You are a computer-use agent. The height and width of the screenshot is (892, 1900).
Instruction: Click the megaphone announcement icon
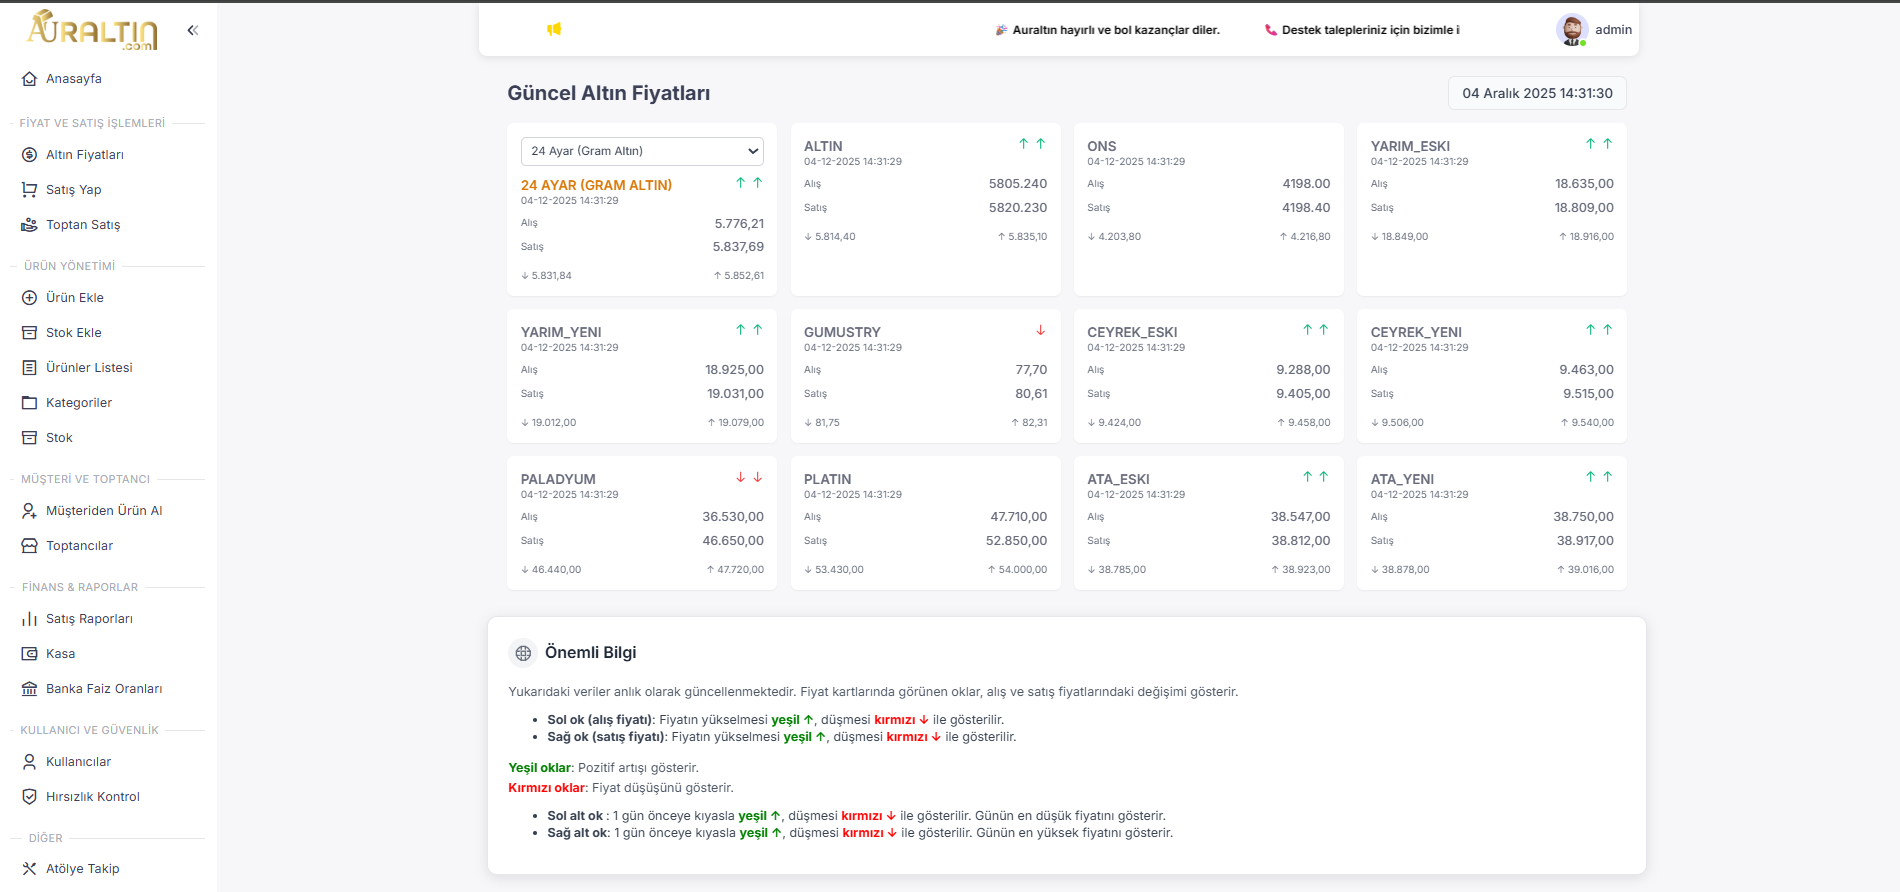554,29
